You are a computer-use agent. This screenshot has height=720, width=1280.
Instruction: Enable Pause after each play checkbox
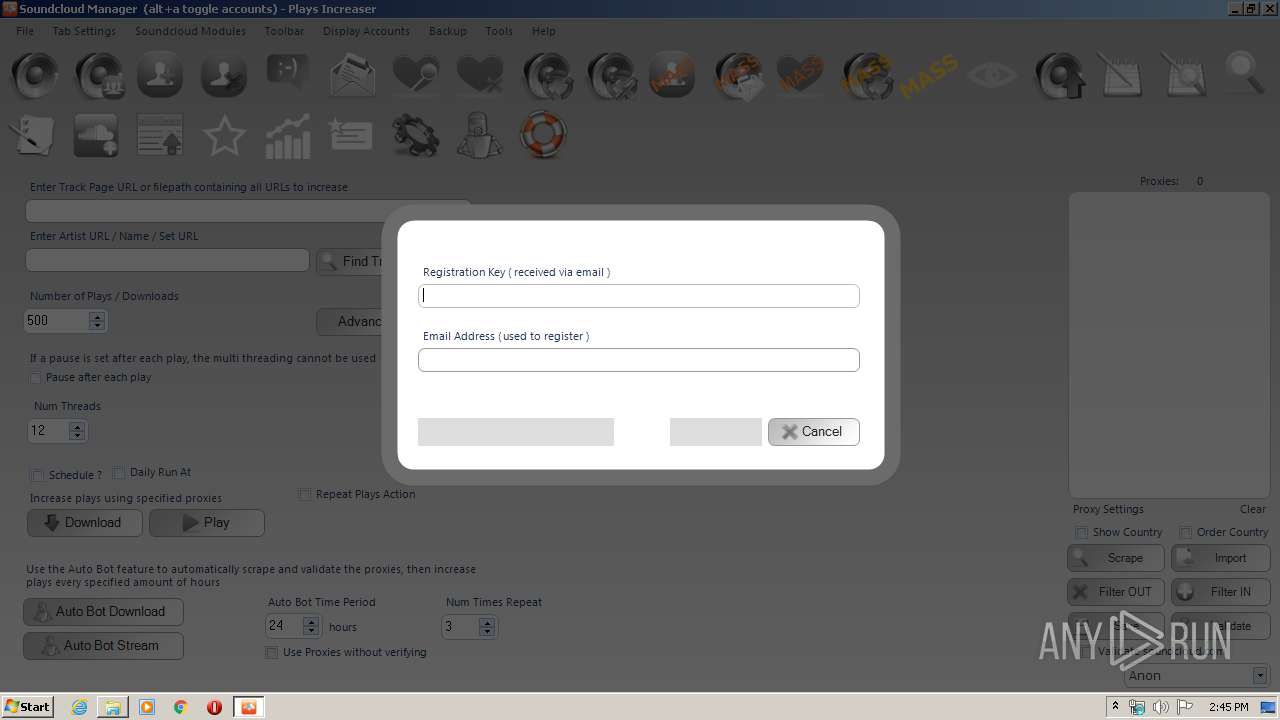[36, 378]
